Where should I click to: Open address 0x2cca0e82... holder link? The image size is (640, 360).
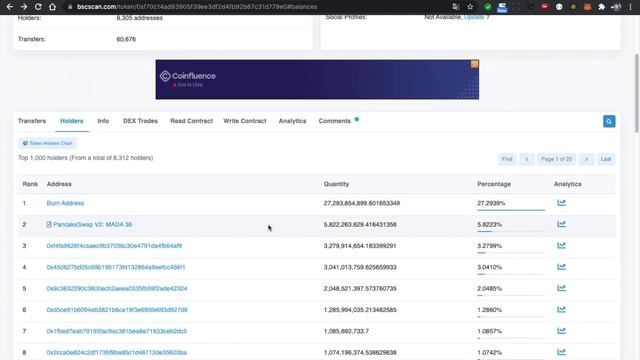117,352
